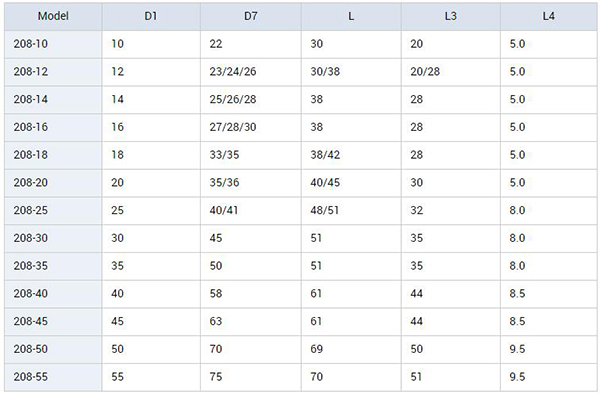
Task: Select the 208-50 model cell
Action: pyautogui.click(x=53, y=349)
